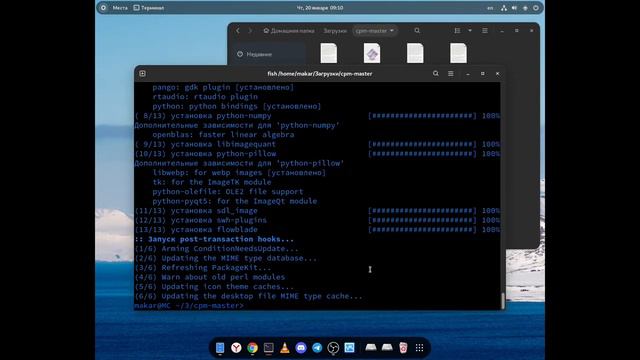This screenshot has width=640, height=360.
Task: Open the volume icon in top bar
Action: pos(514,8)
